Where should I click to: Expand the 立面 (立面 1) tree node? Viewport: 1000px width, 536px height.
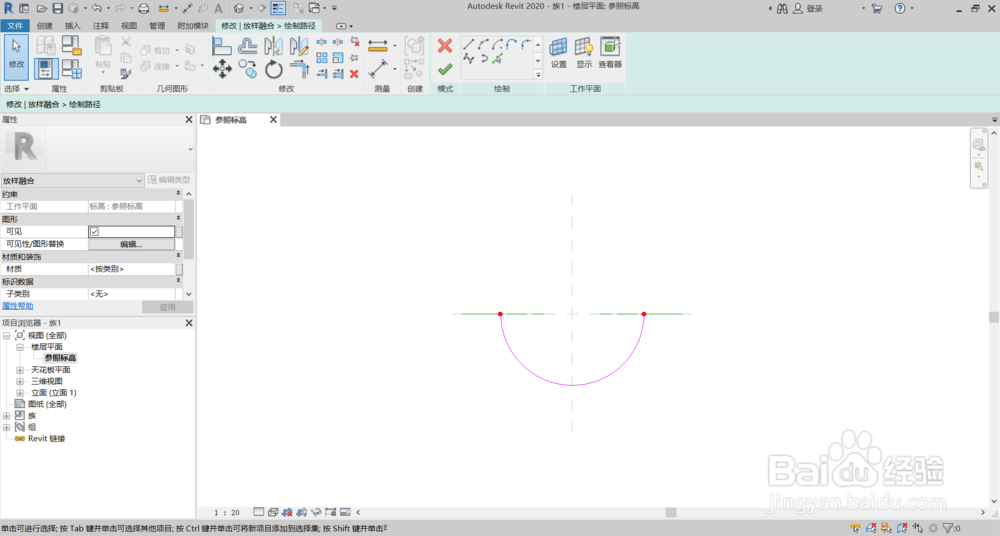pos(20,393)
